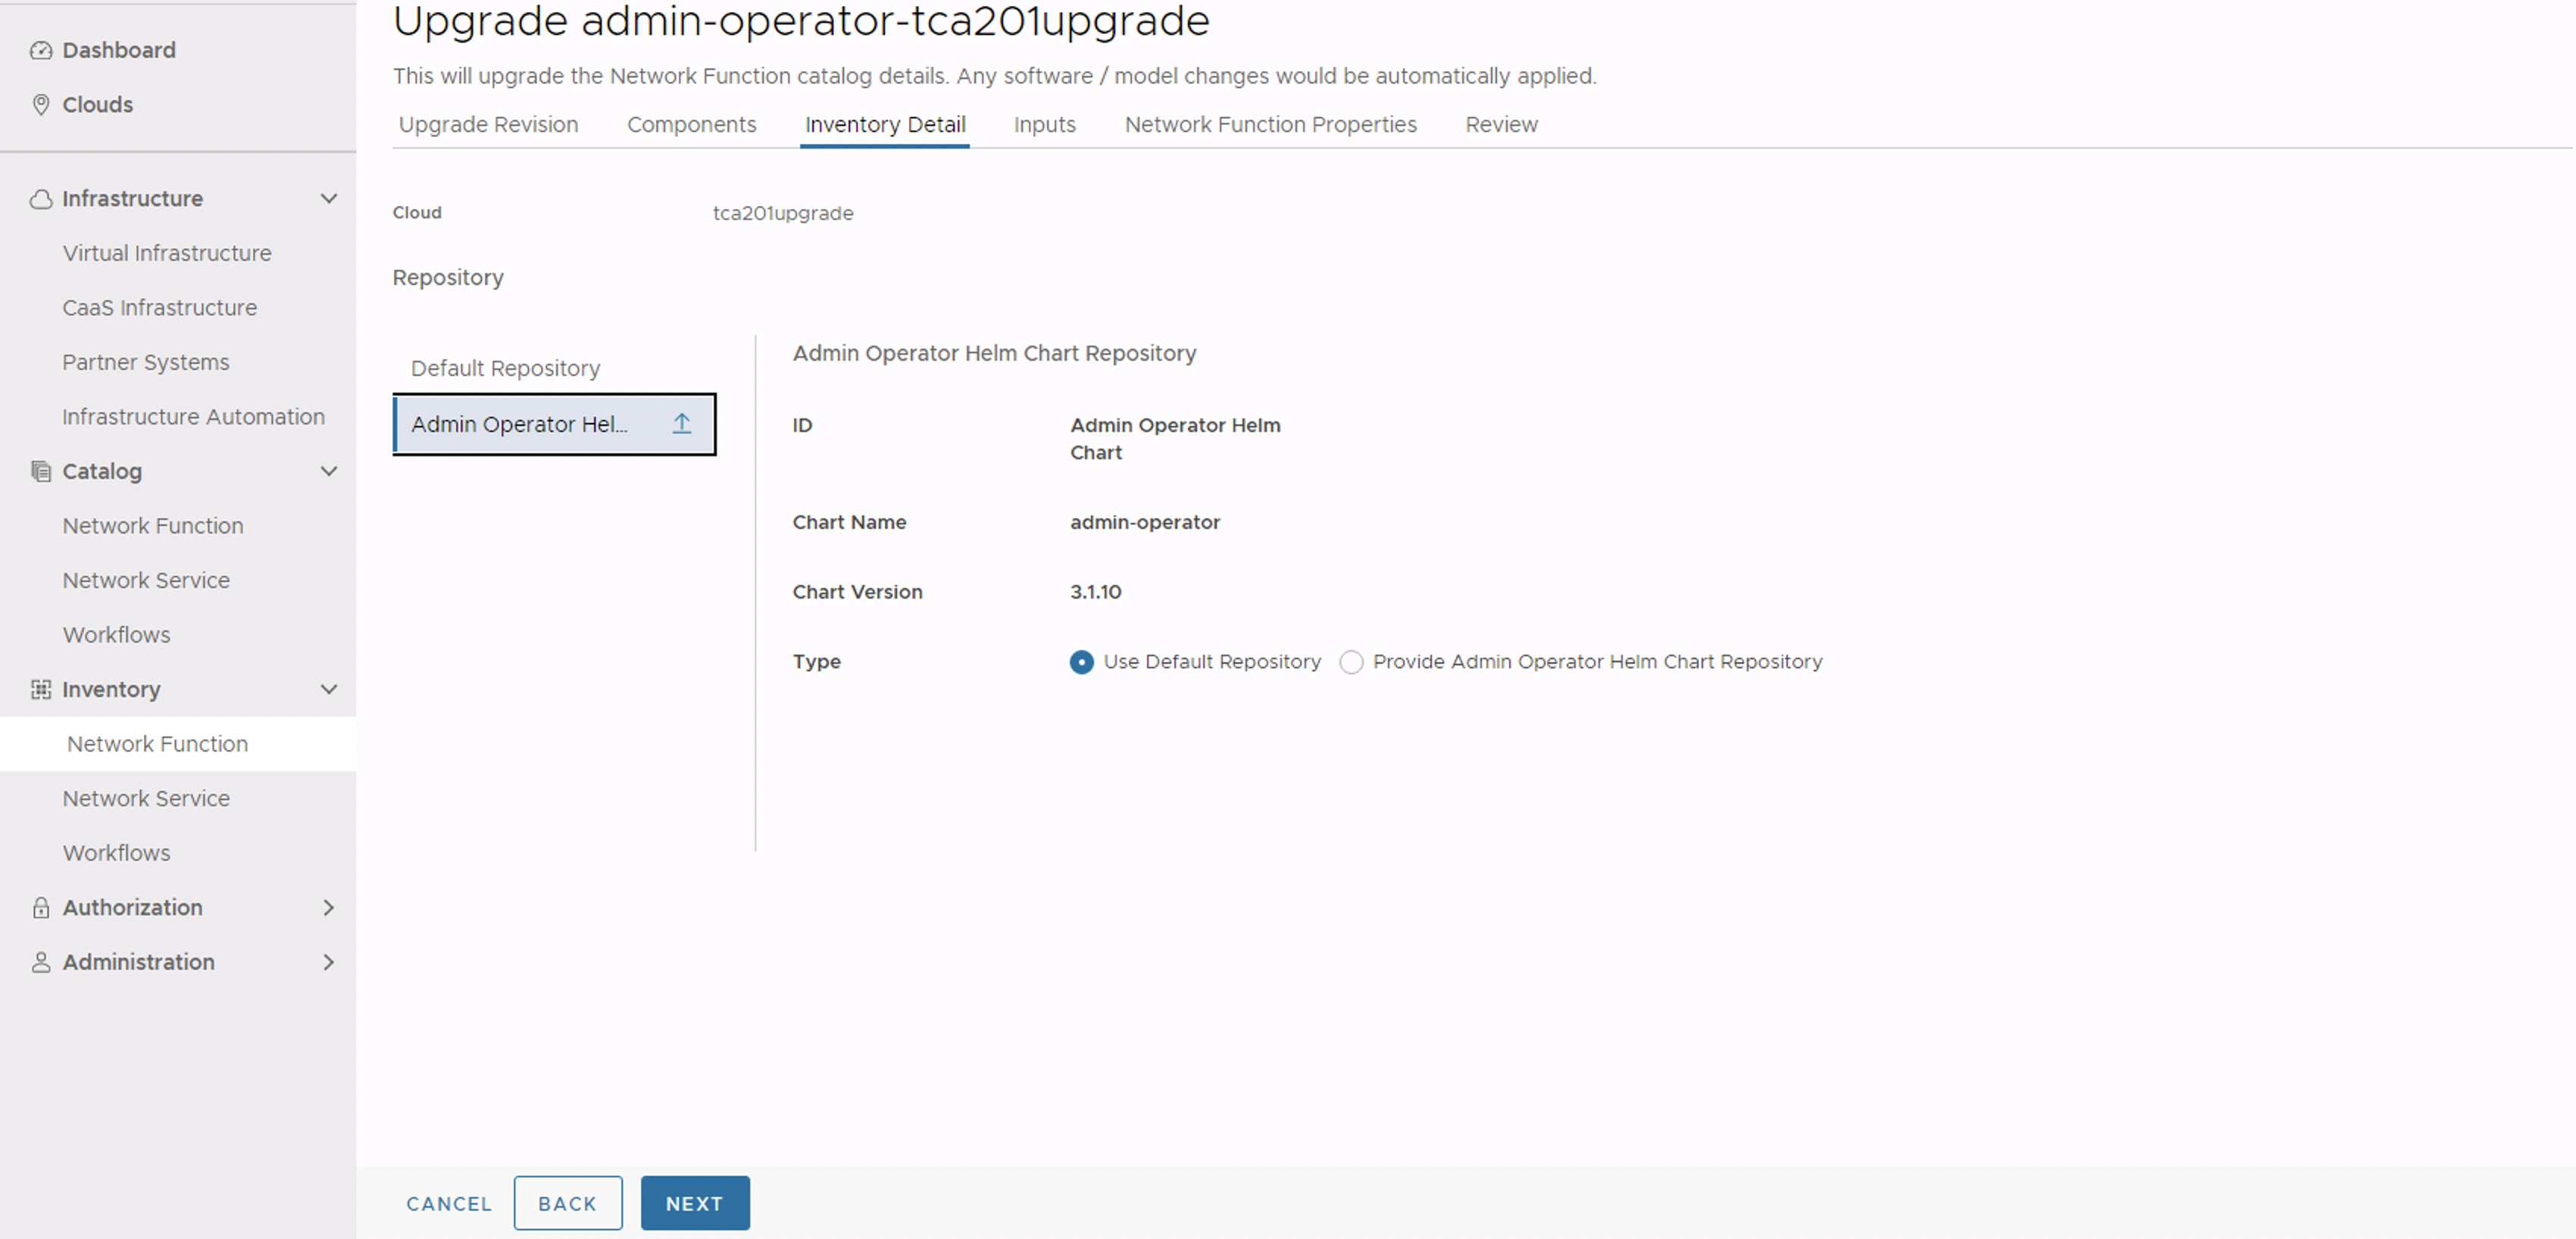Screen dimensions: 2576x1239
Task: Click the Catalog section heading
Action: coord(102,471)
